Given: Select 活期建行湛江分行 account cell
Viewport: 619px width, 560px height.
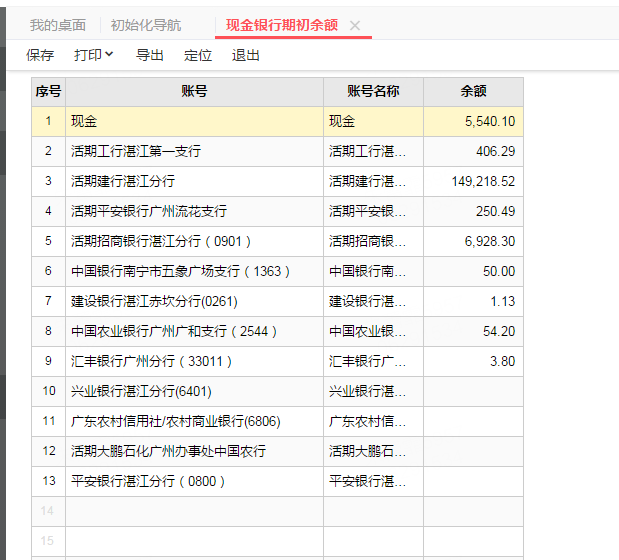Looking at the screenshot, I should tap(194, 181).
